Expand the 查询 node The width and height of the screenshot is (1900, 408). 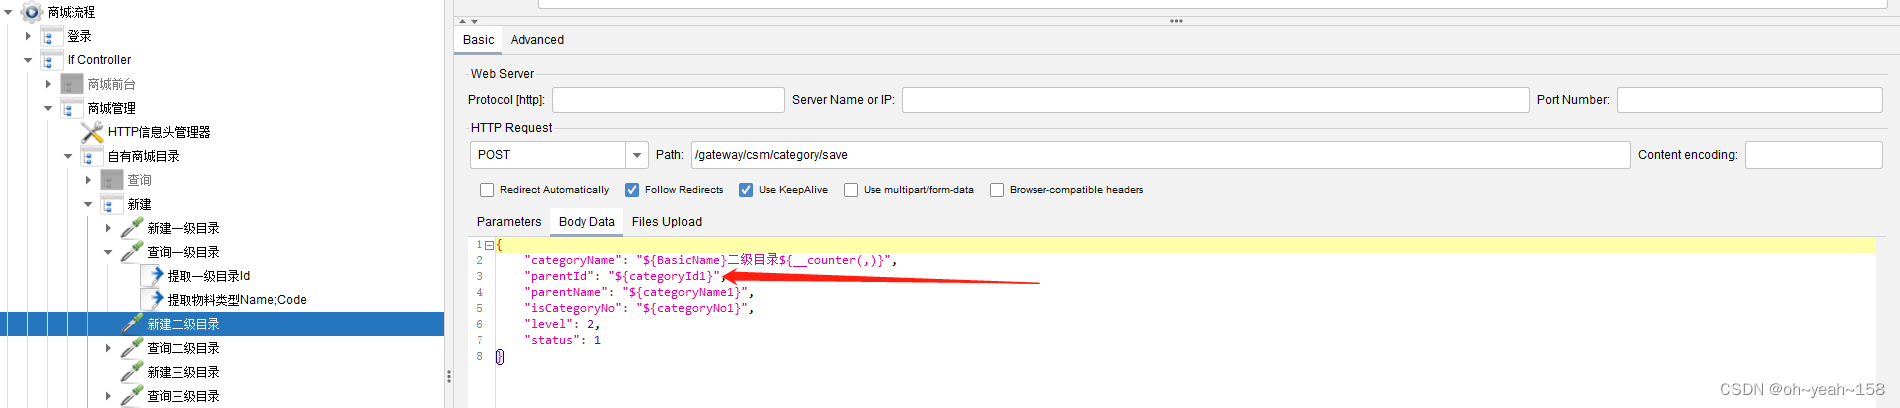pos(88,180)
